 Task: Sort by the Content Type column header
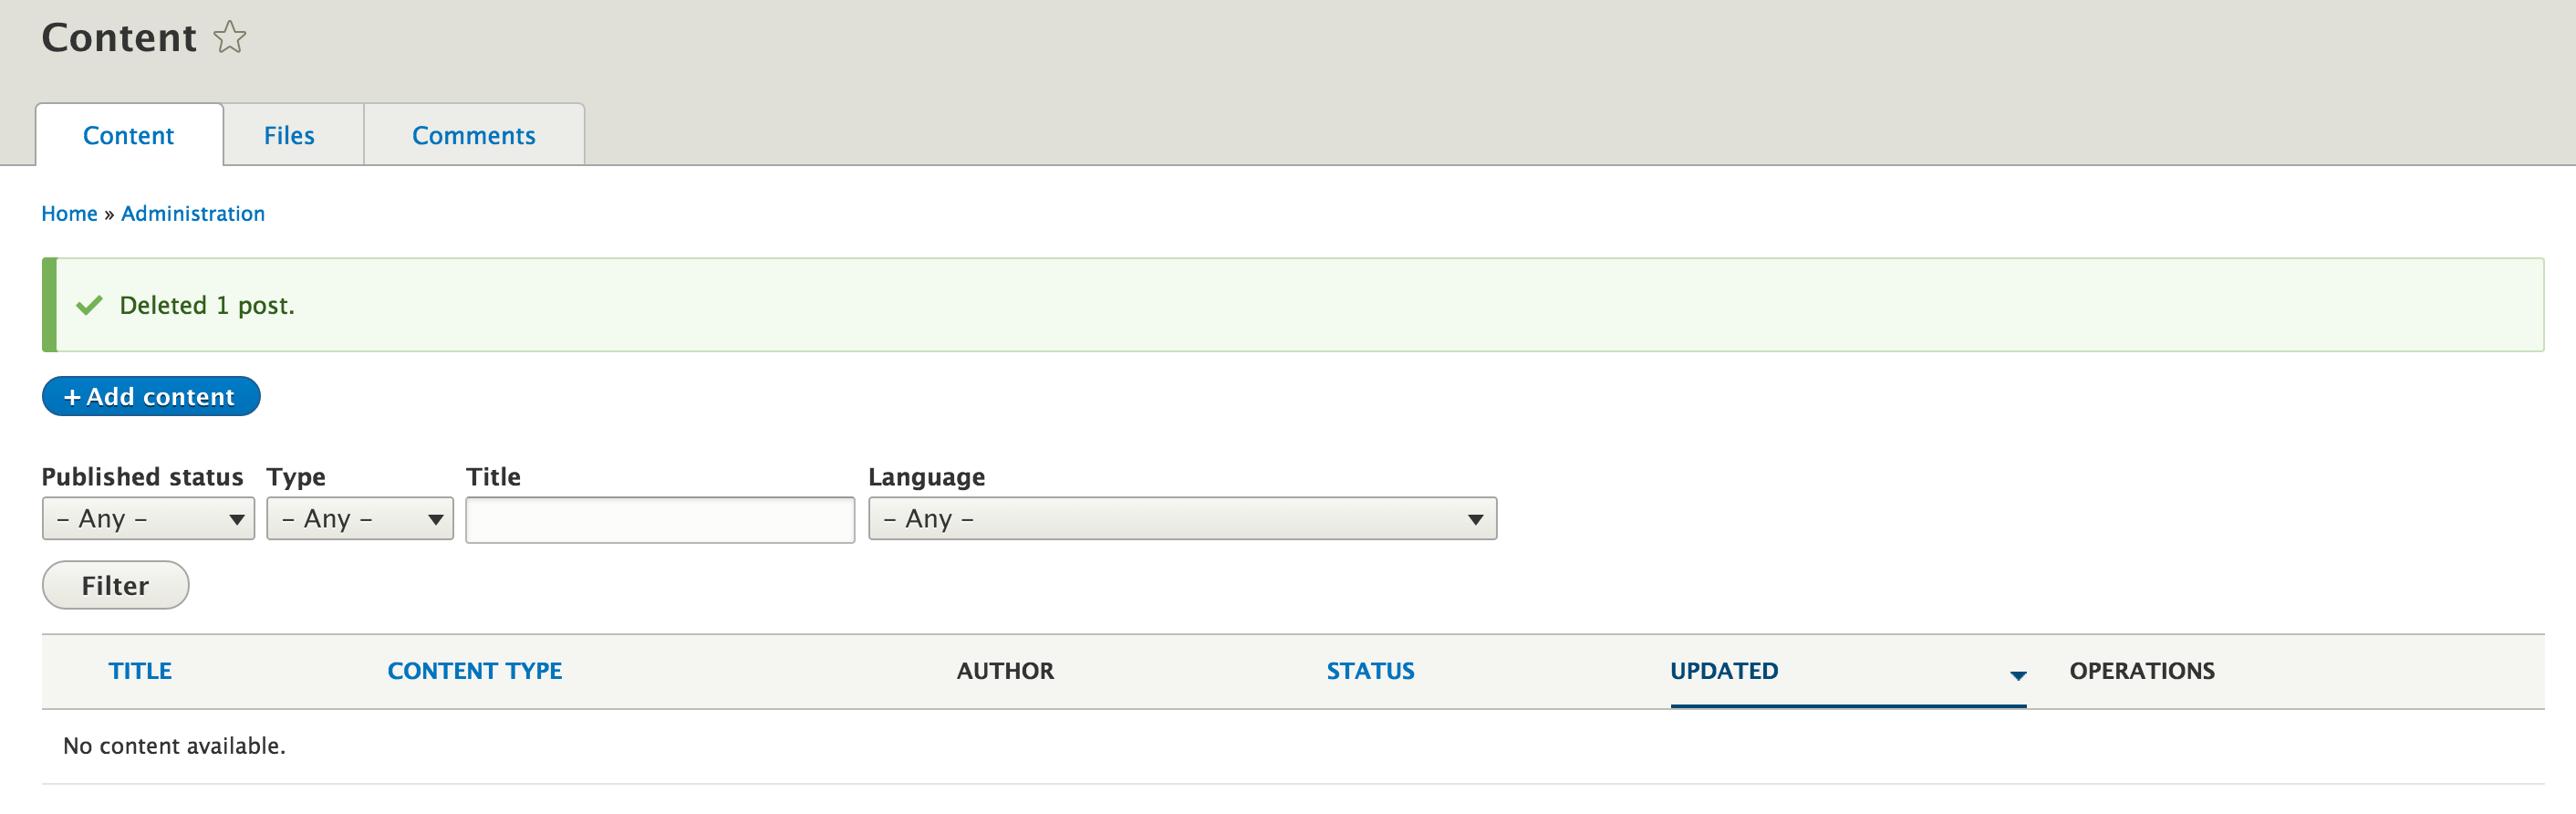pos(475,671)
